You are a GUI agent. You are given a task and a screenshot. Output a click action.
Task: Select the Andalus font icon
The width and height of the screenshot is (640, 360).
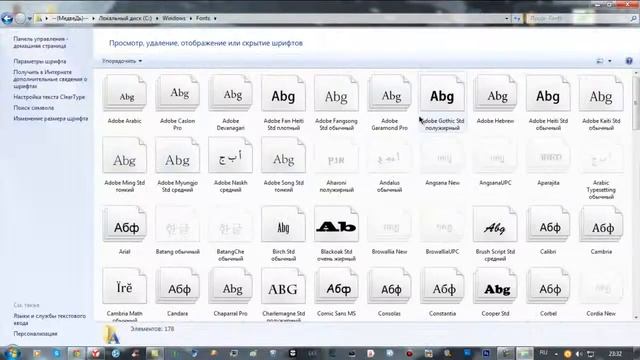(389, 156)
